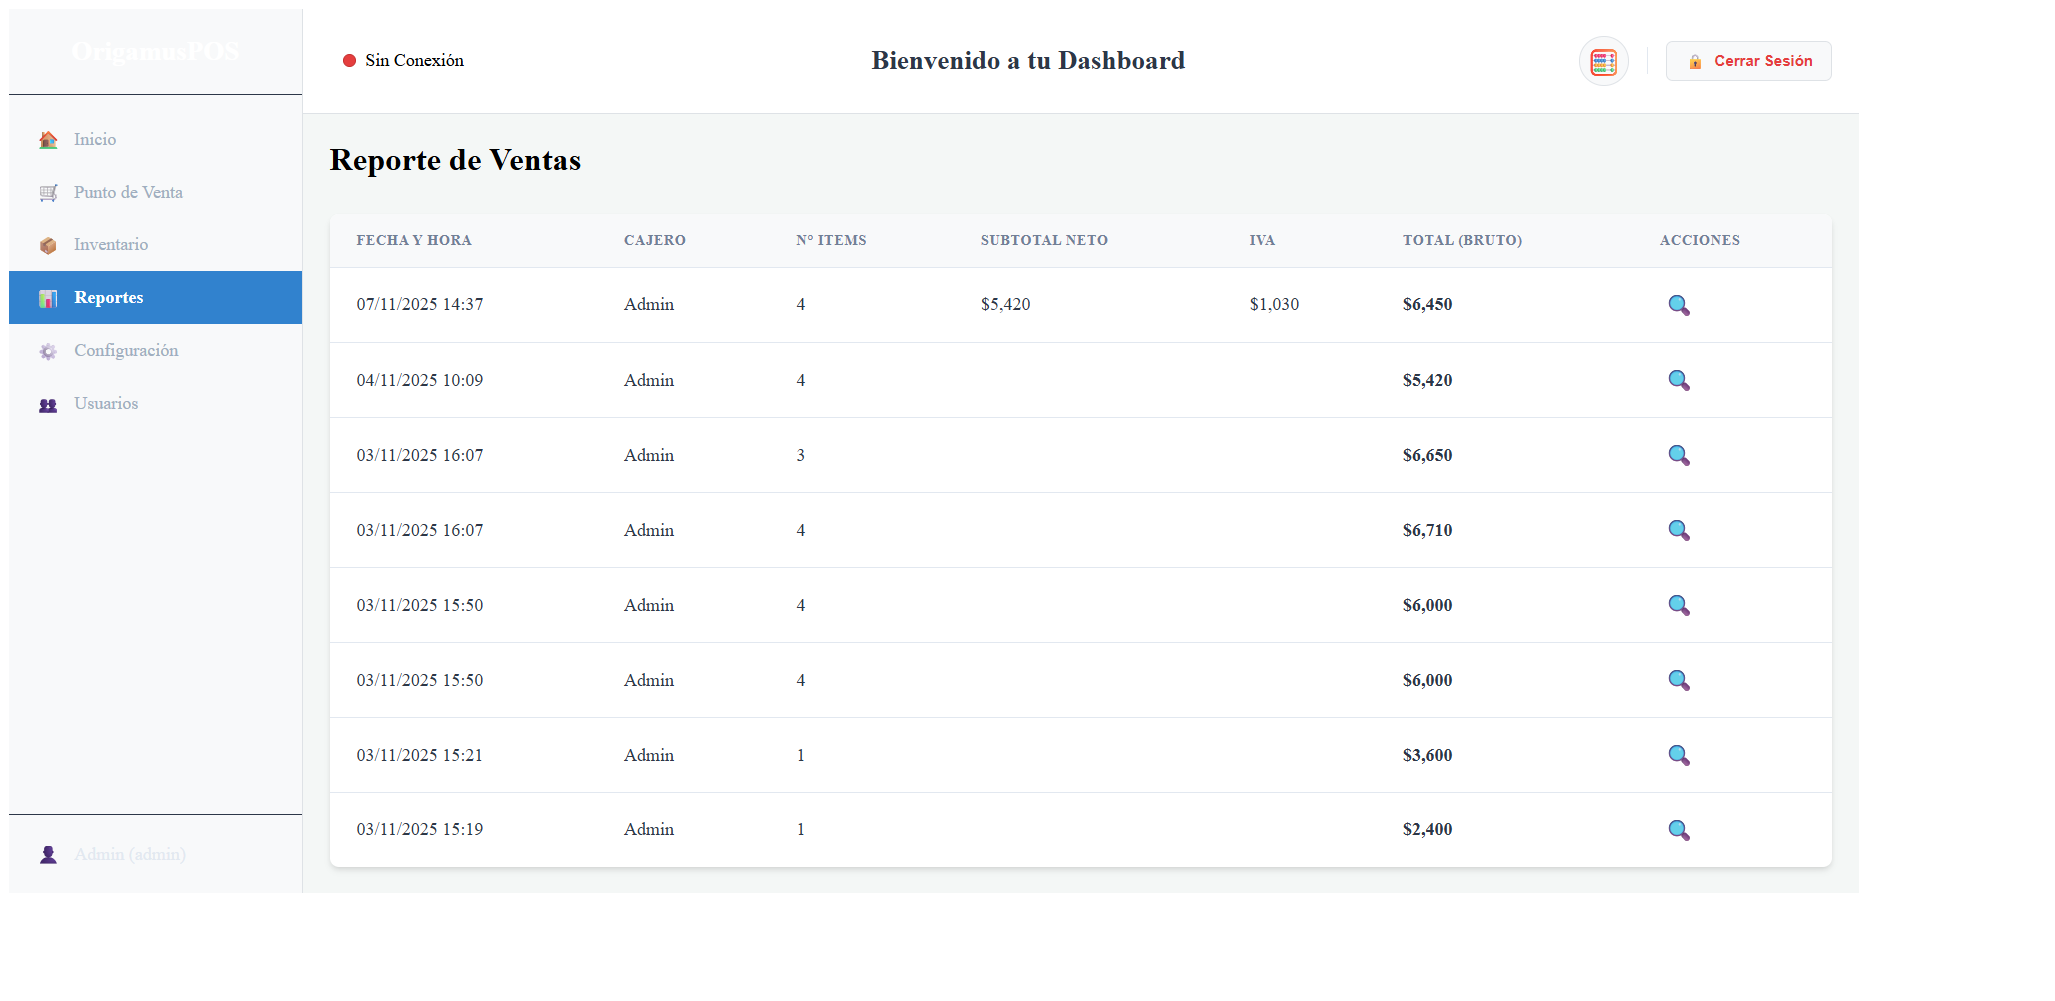Open details for the 04/11/2025 10:09 sale
The height and width of the screenshot is (1001, 2055).
[1678, 380]
